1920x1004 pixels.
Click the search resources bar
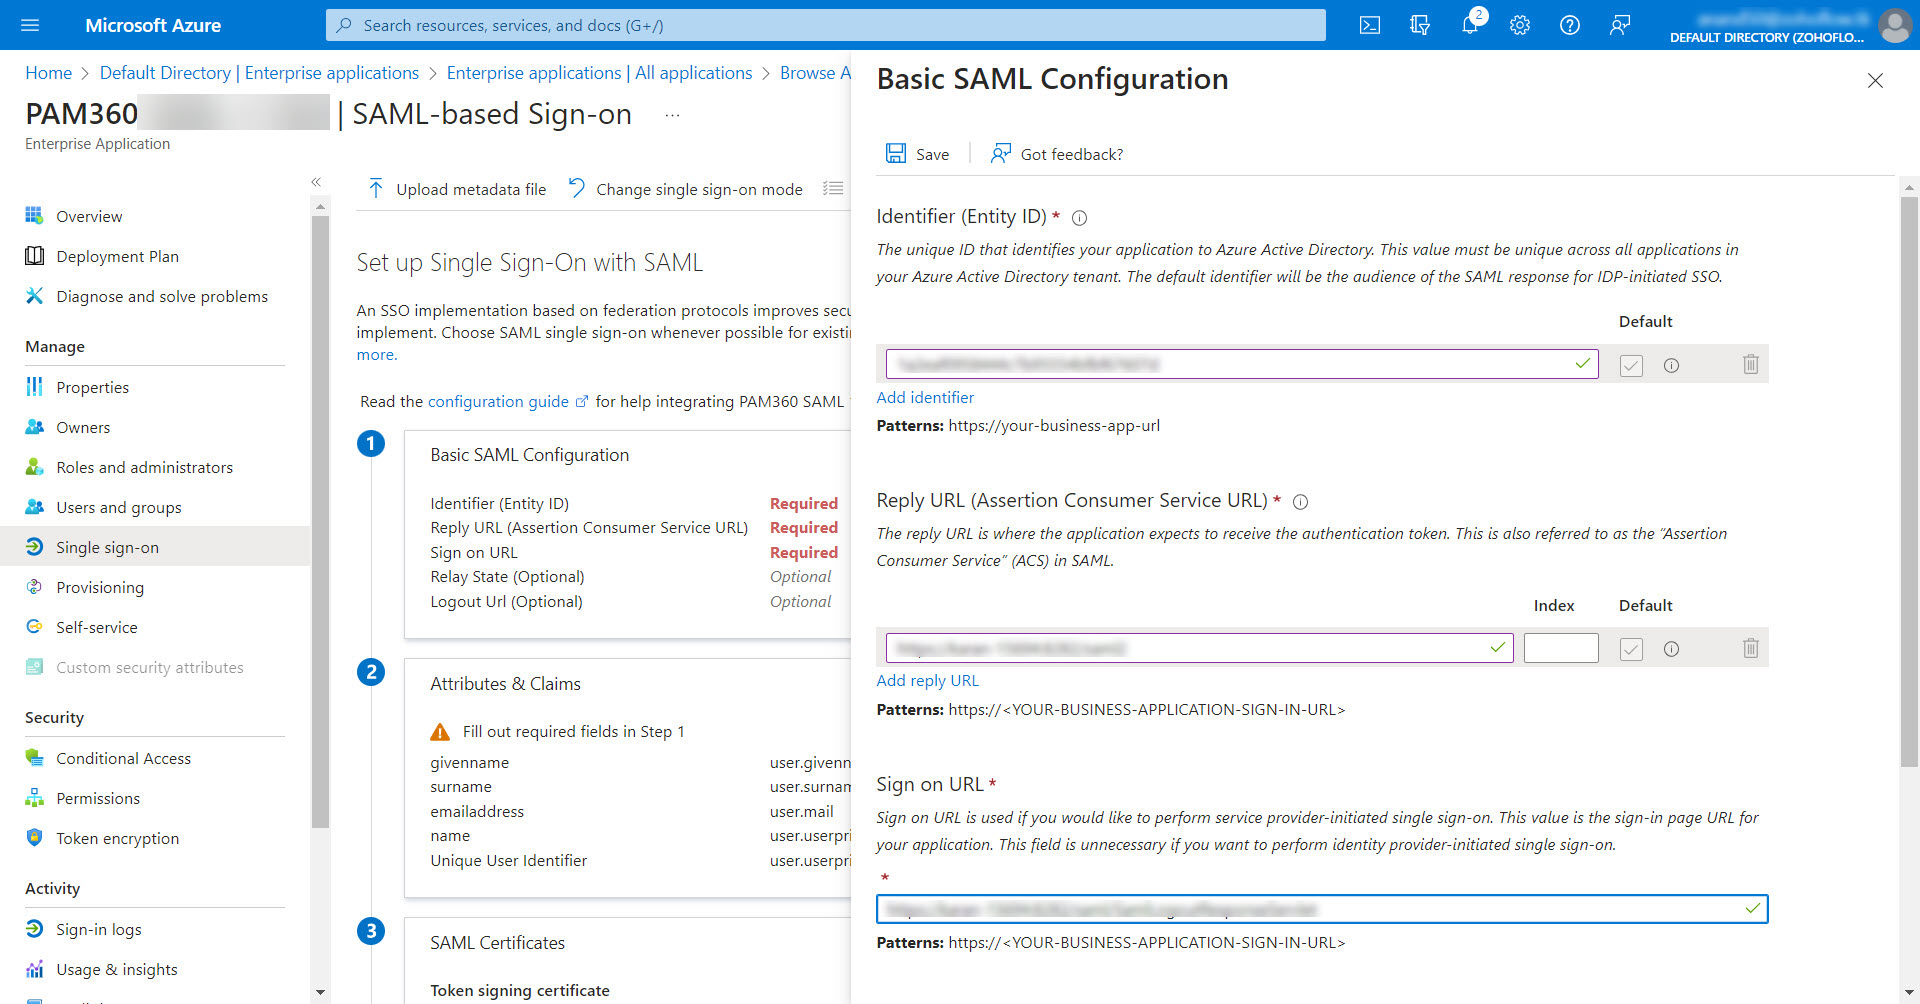pyautogui.click(x=825, y=25)
